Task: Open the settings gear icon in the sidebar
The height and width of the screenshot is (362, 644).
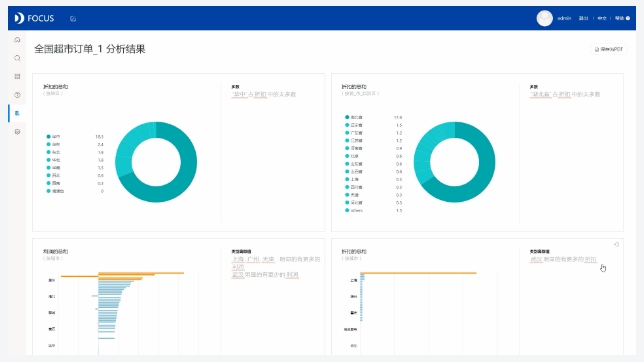Action: [17, 132]
